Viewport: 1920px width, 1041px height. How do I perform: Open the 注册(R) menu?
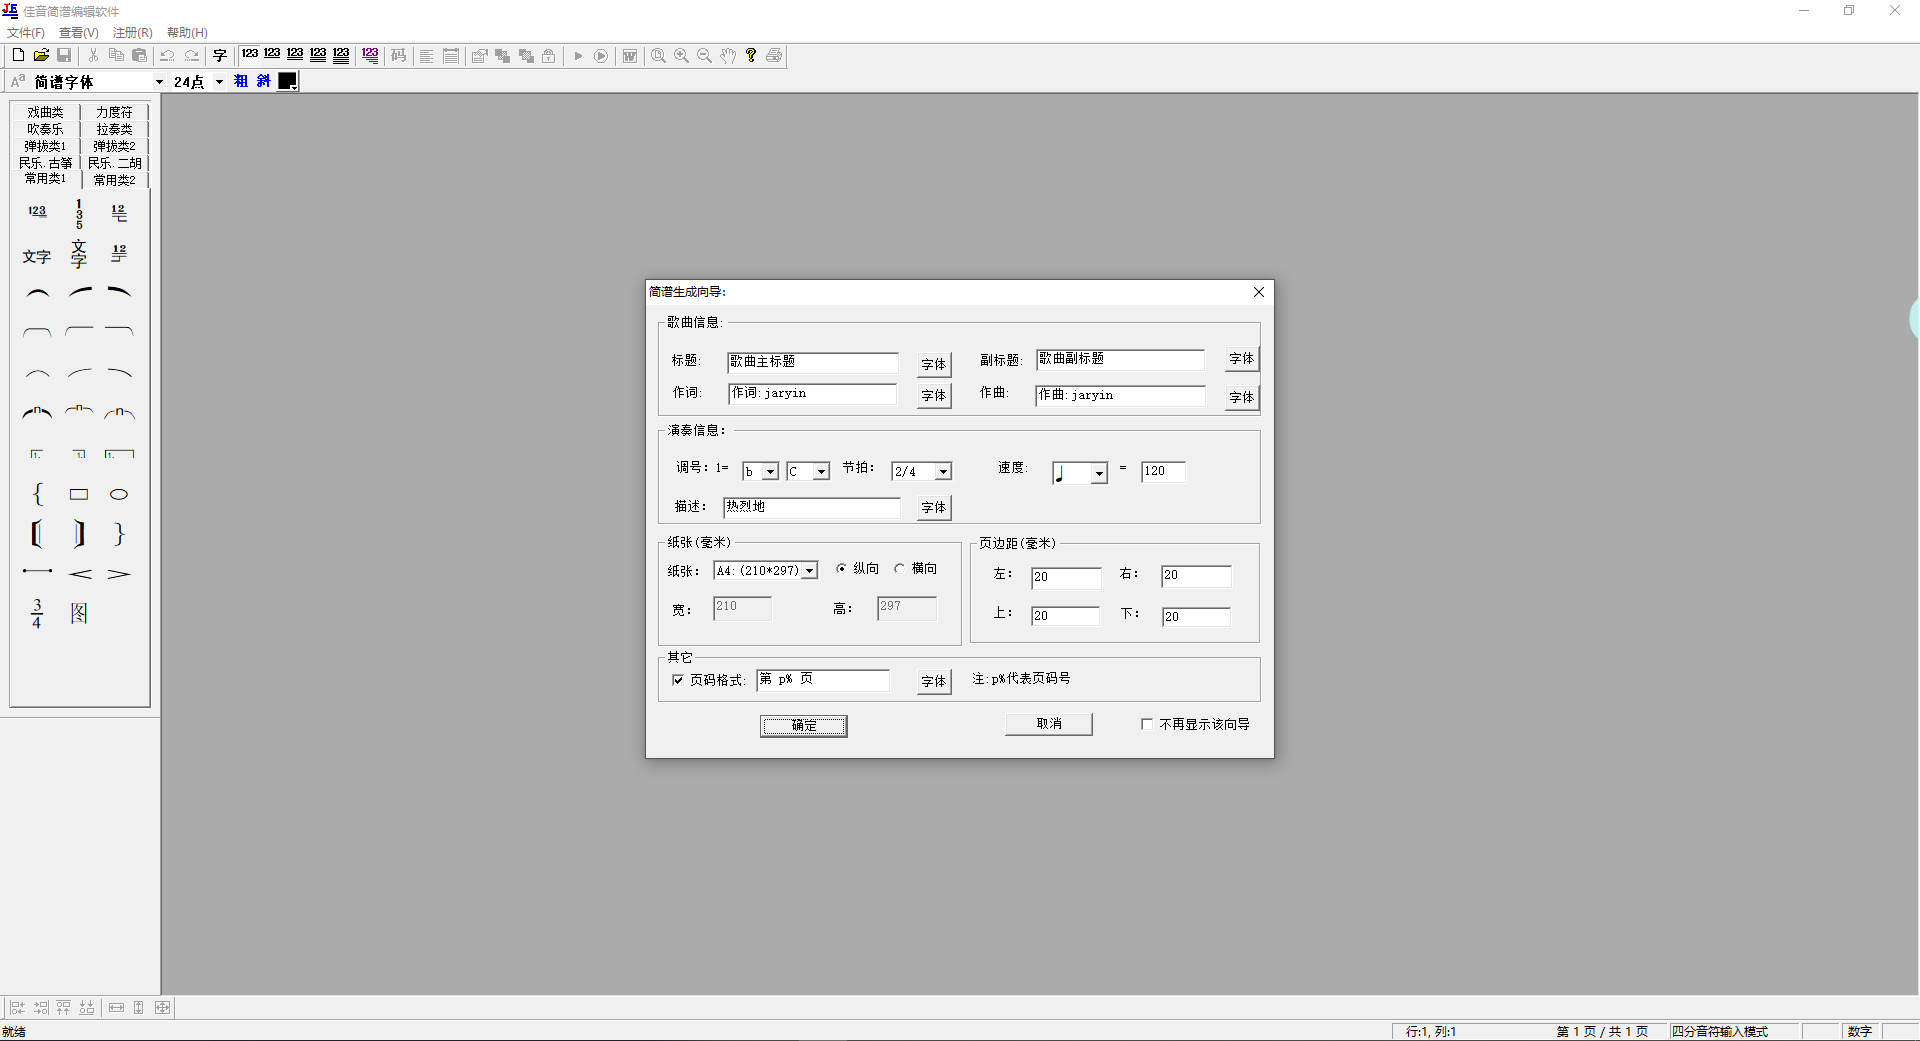point(133,33)
